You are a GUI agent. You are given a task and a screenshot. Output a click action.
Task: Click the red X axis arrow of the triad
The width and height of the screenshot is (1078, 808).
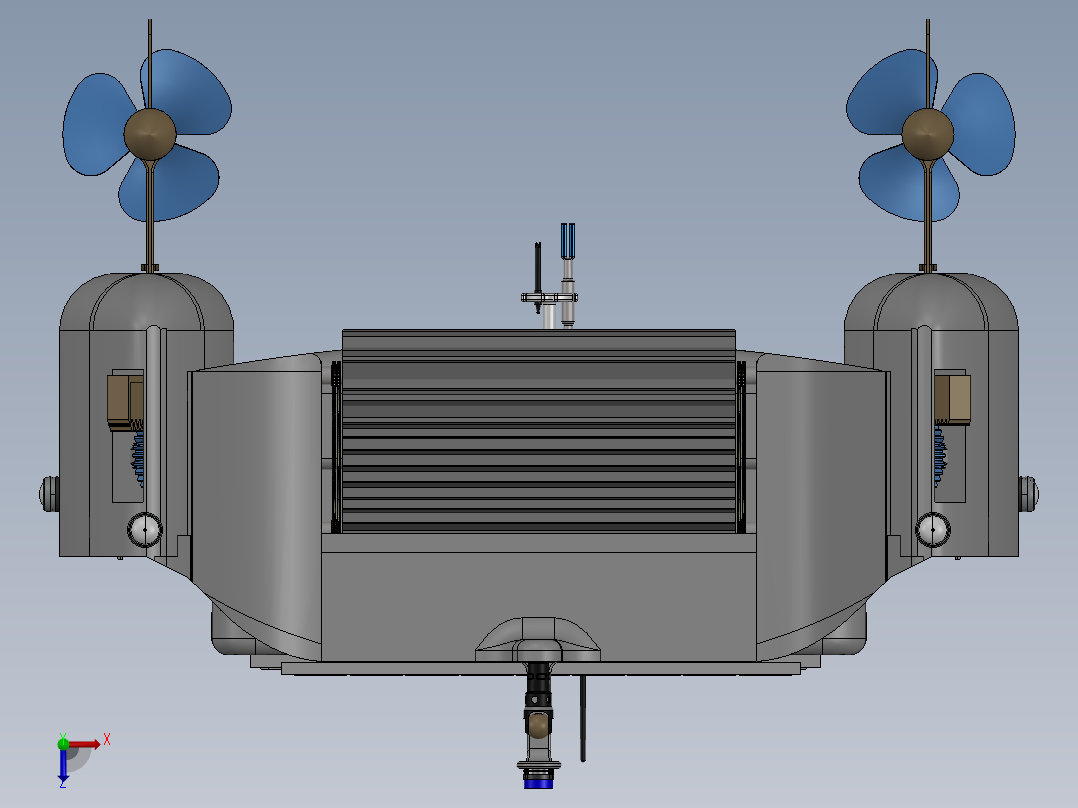click(84, 744)
